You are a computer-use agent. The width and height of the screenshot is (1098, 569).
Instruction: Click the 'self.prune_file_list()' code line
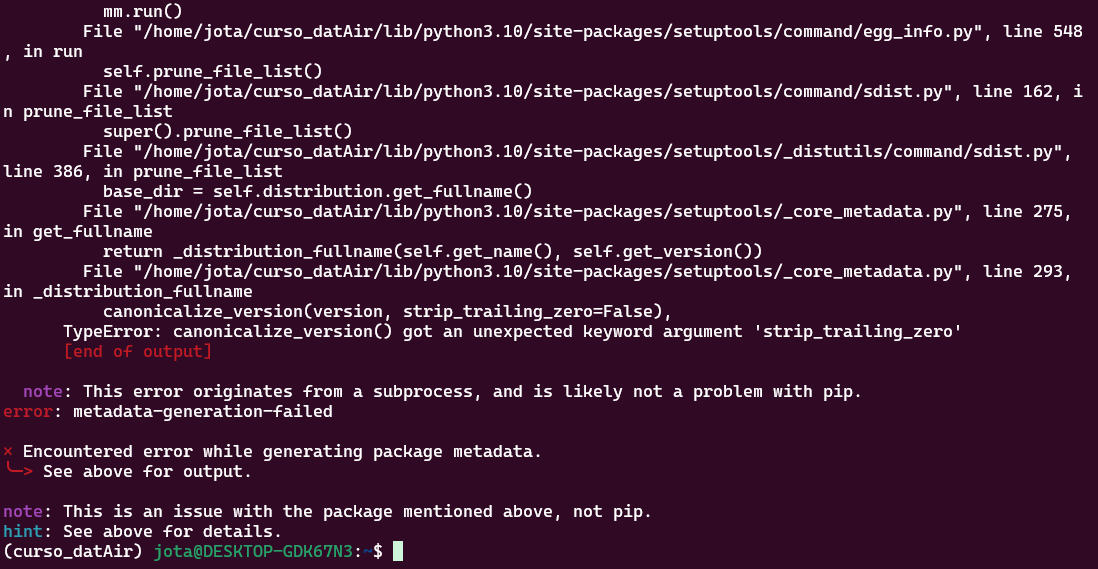(213, 71)
